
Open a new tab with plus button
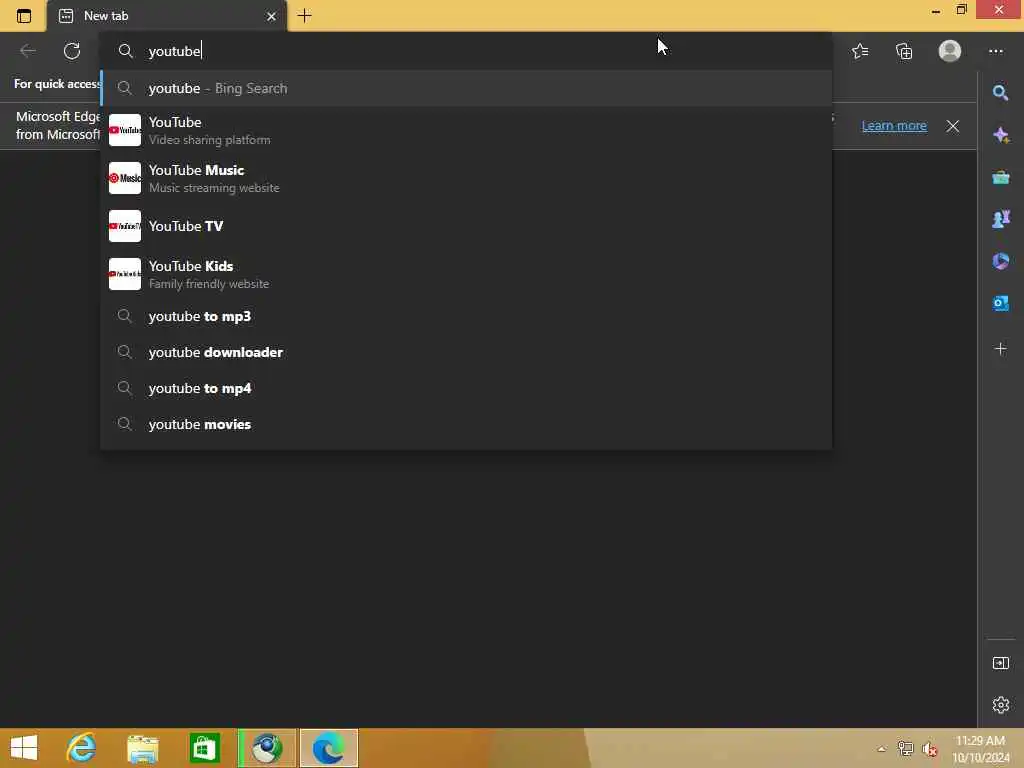304,16
